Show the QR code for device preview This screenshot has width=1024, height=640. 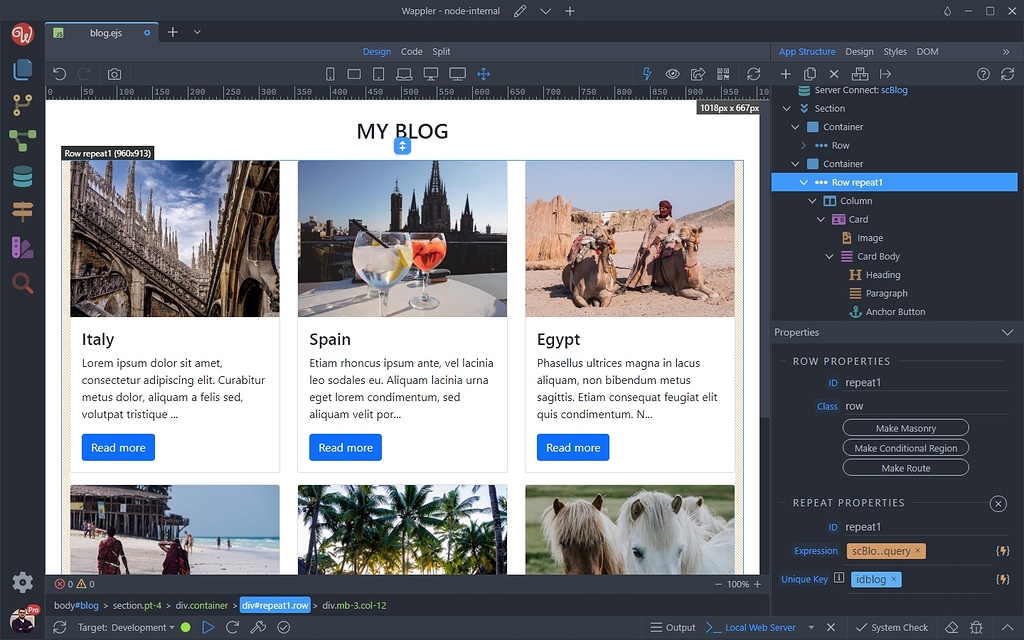723,73
